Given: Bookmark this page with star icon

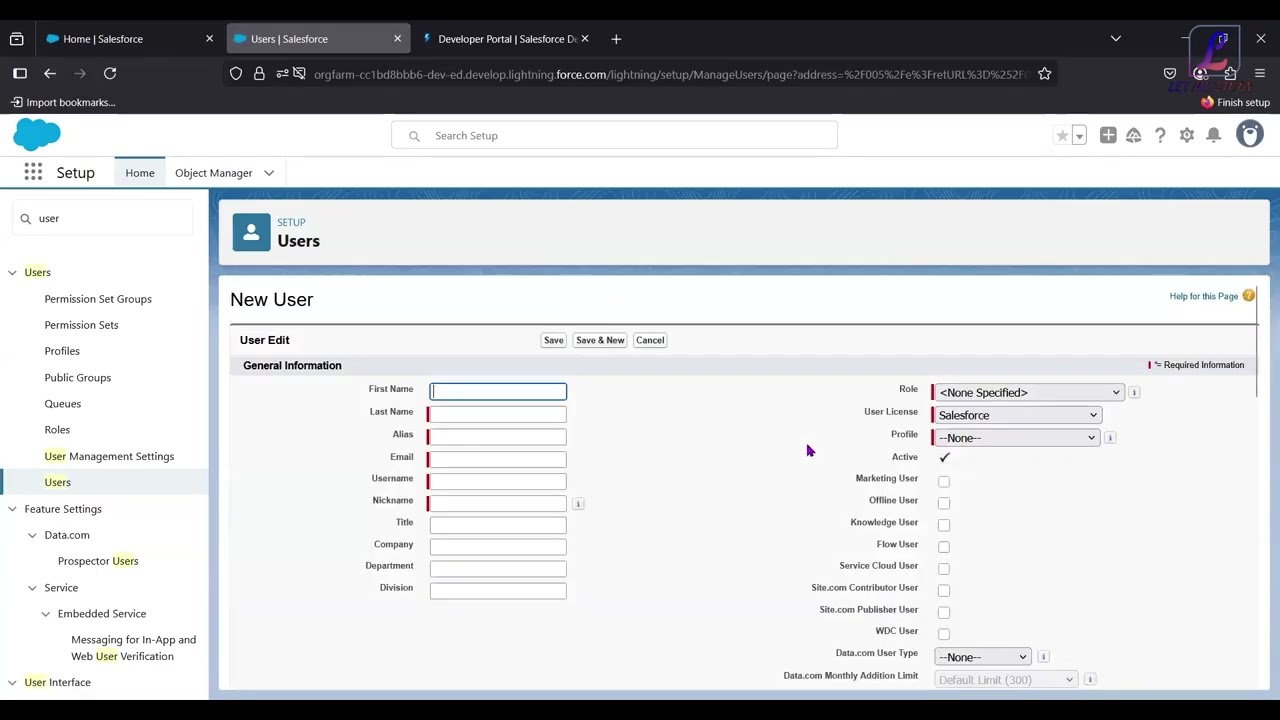Looking at the screenshot, I should tap(1044, 74).
